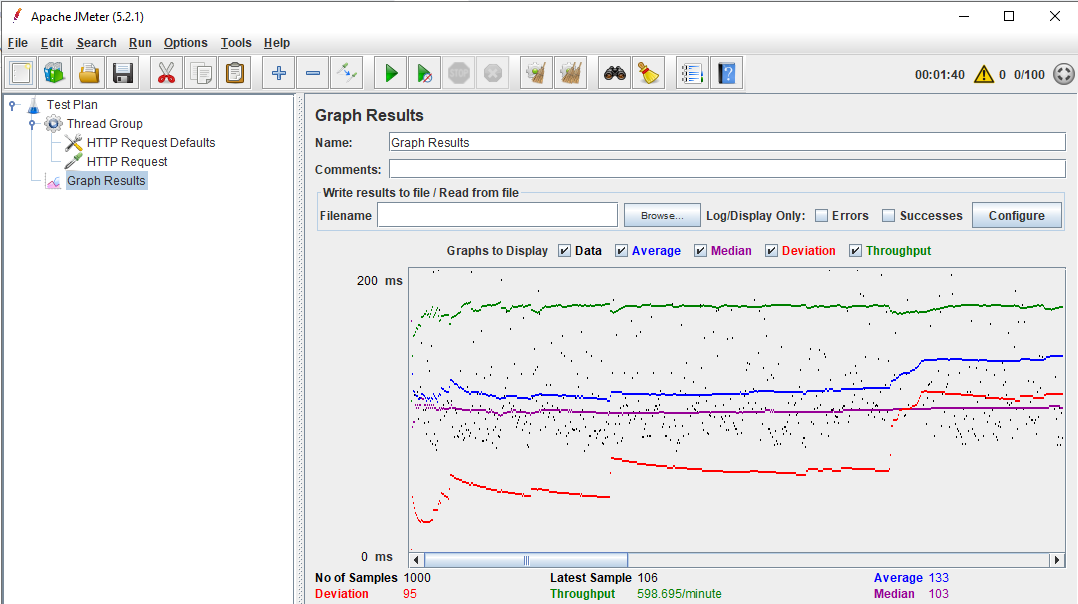Open the JMeter Help icon
1078x604 pixels.
[x=726, y=72]
